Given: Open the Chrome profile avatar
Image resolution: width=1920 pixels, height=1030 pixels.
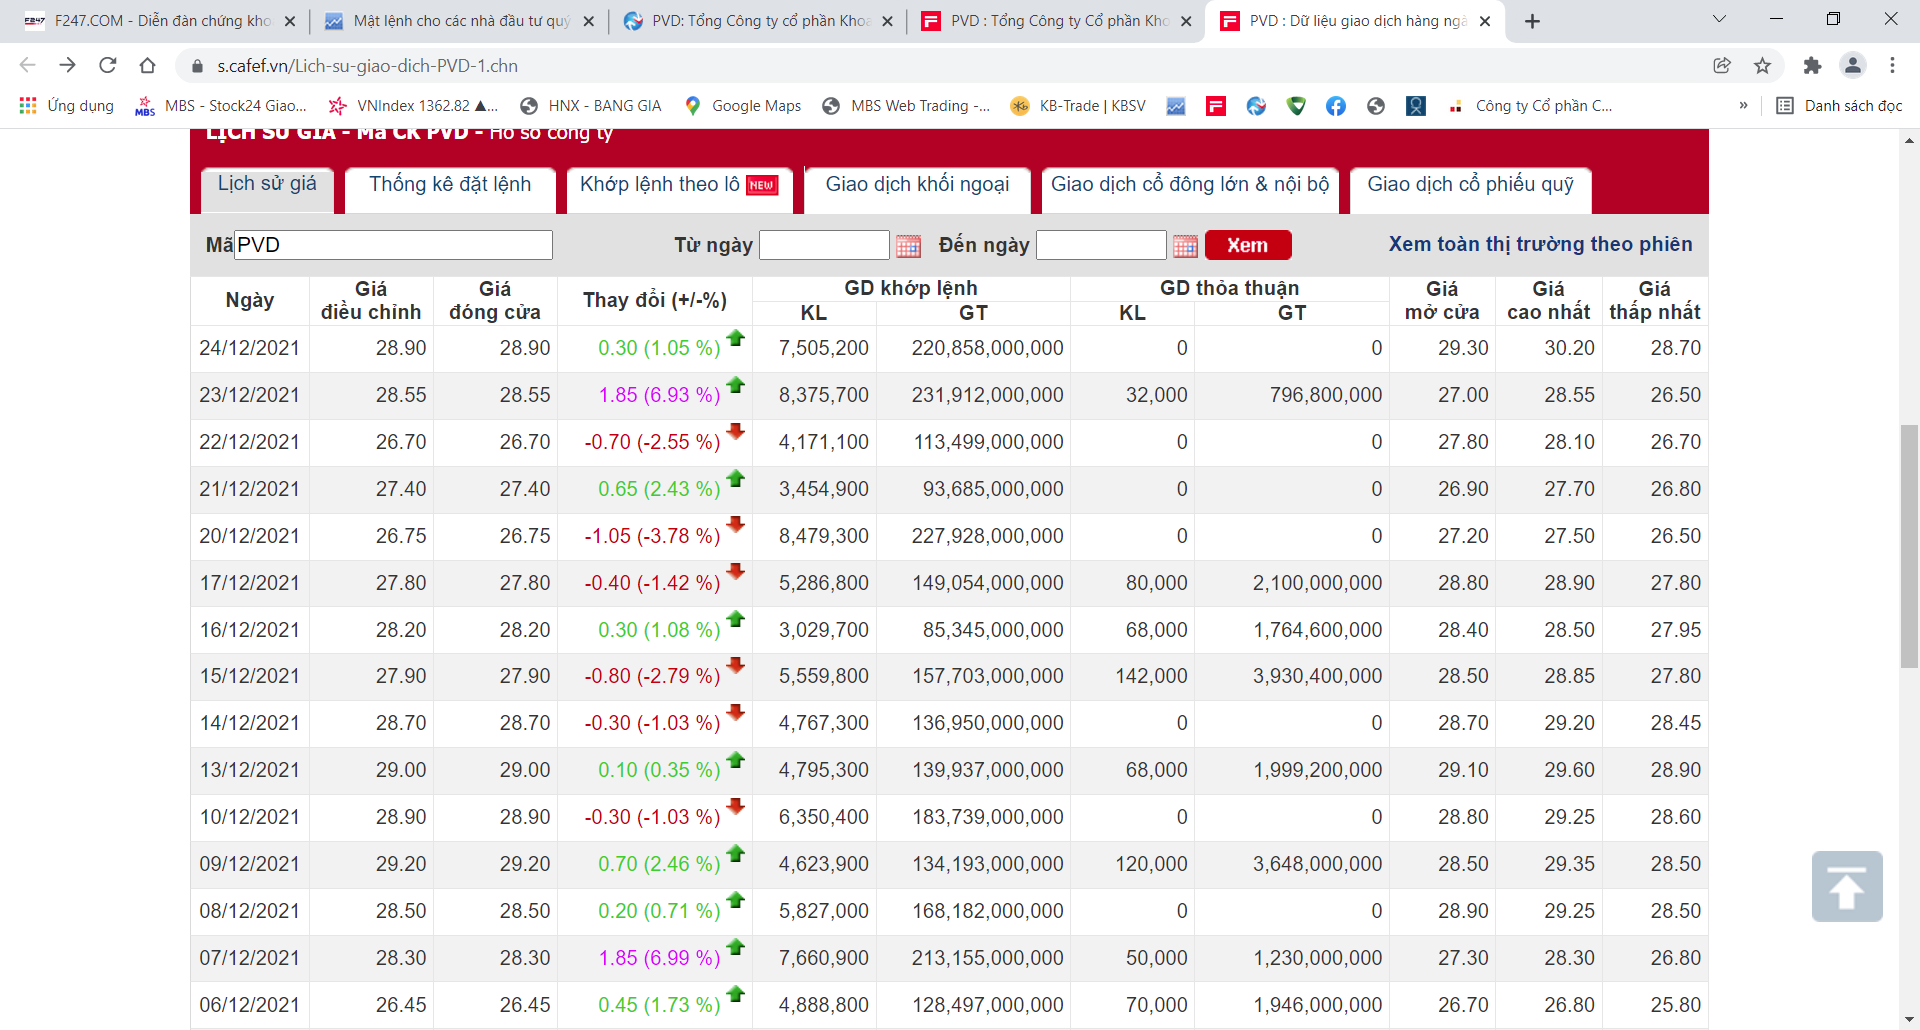Looking at the screenshot, I should [1852, 65].
